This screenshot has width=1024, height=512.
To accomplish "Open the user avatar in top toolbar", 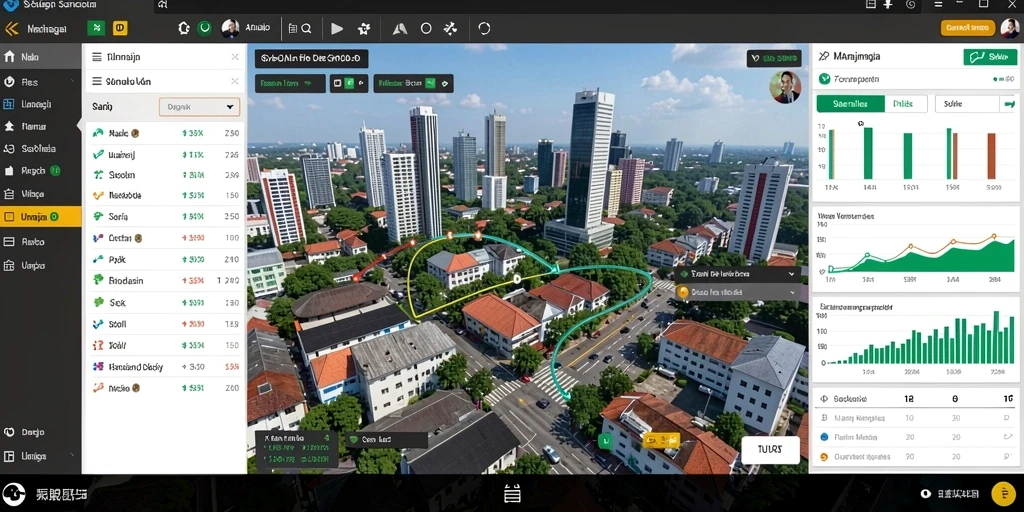I will pos(230,28).
